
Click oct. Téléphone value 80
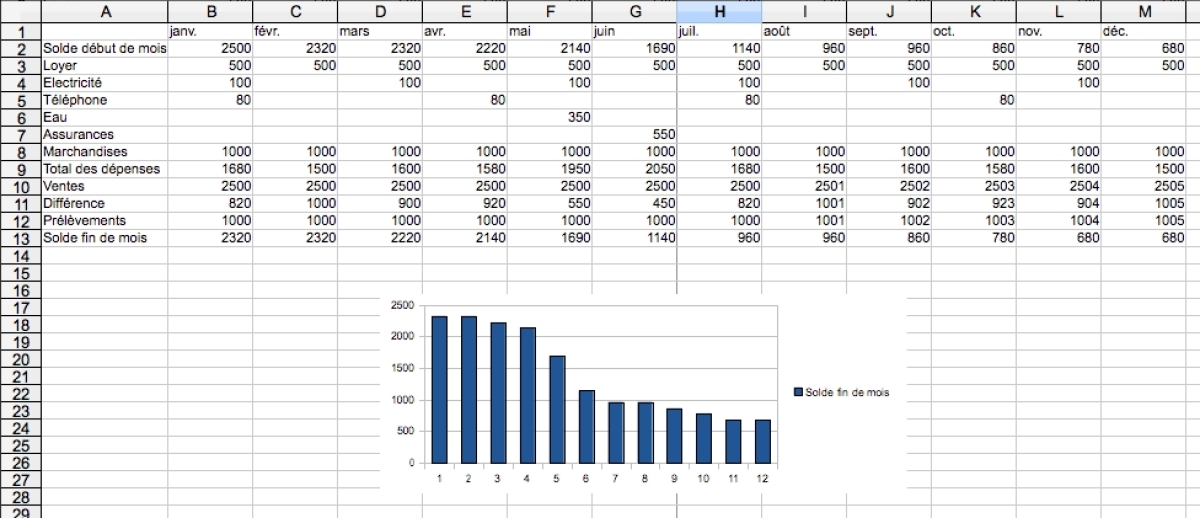coord(973,100)
